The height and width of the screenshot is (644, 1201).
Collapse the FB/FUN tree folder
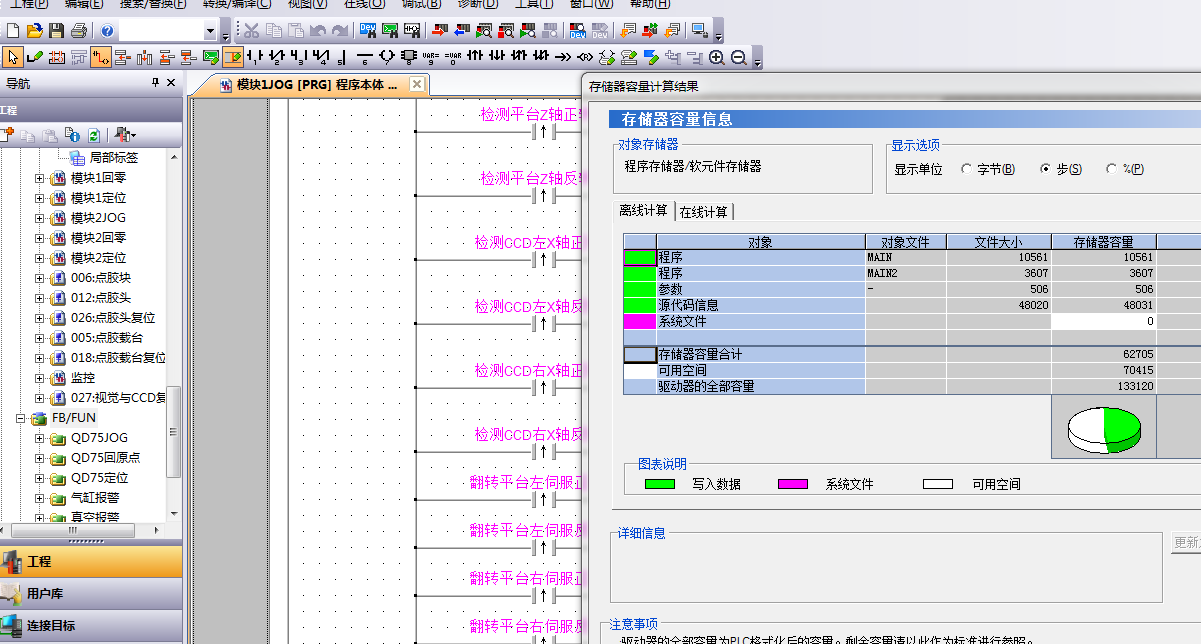21,418
